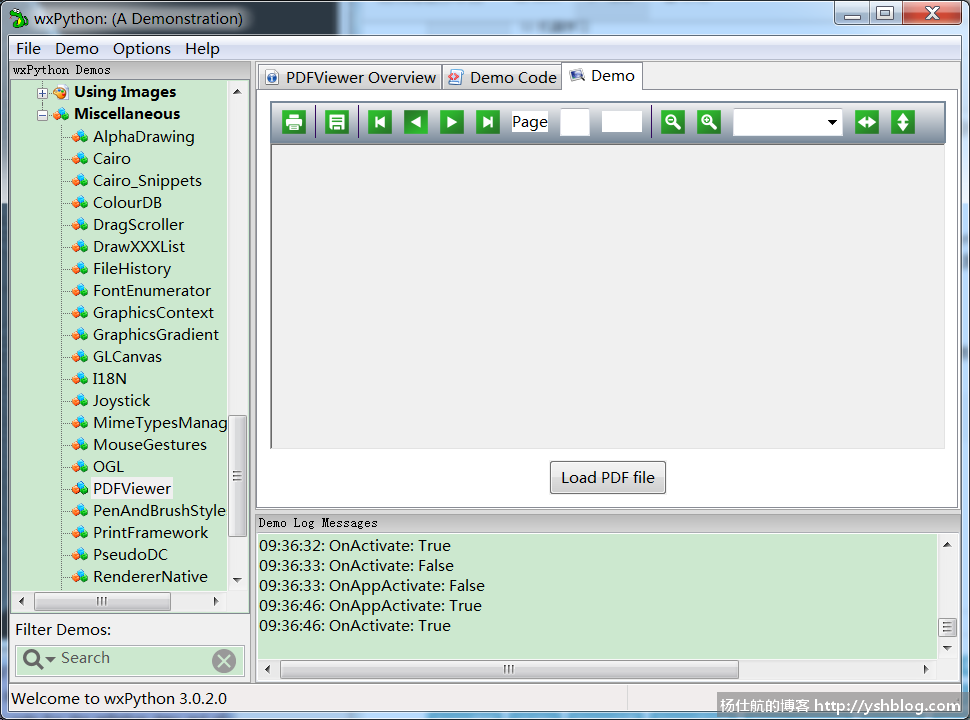Viewport: 970px width, 720px height.
Task: Select FileHistory demo item
Action: point(132,269)
